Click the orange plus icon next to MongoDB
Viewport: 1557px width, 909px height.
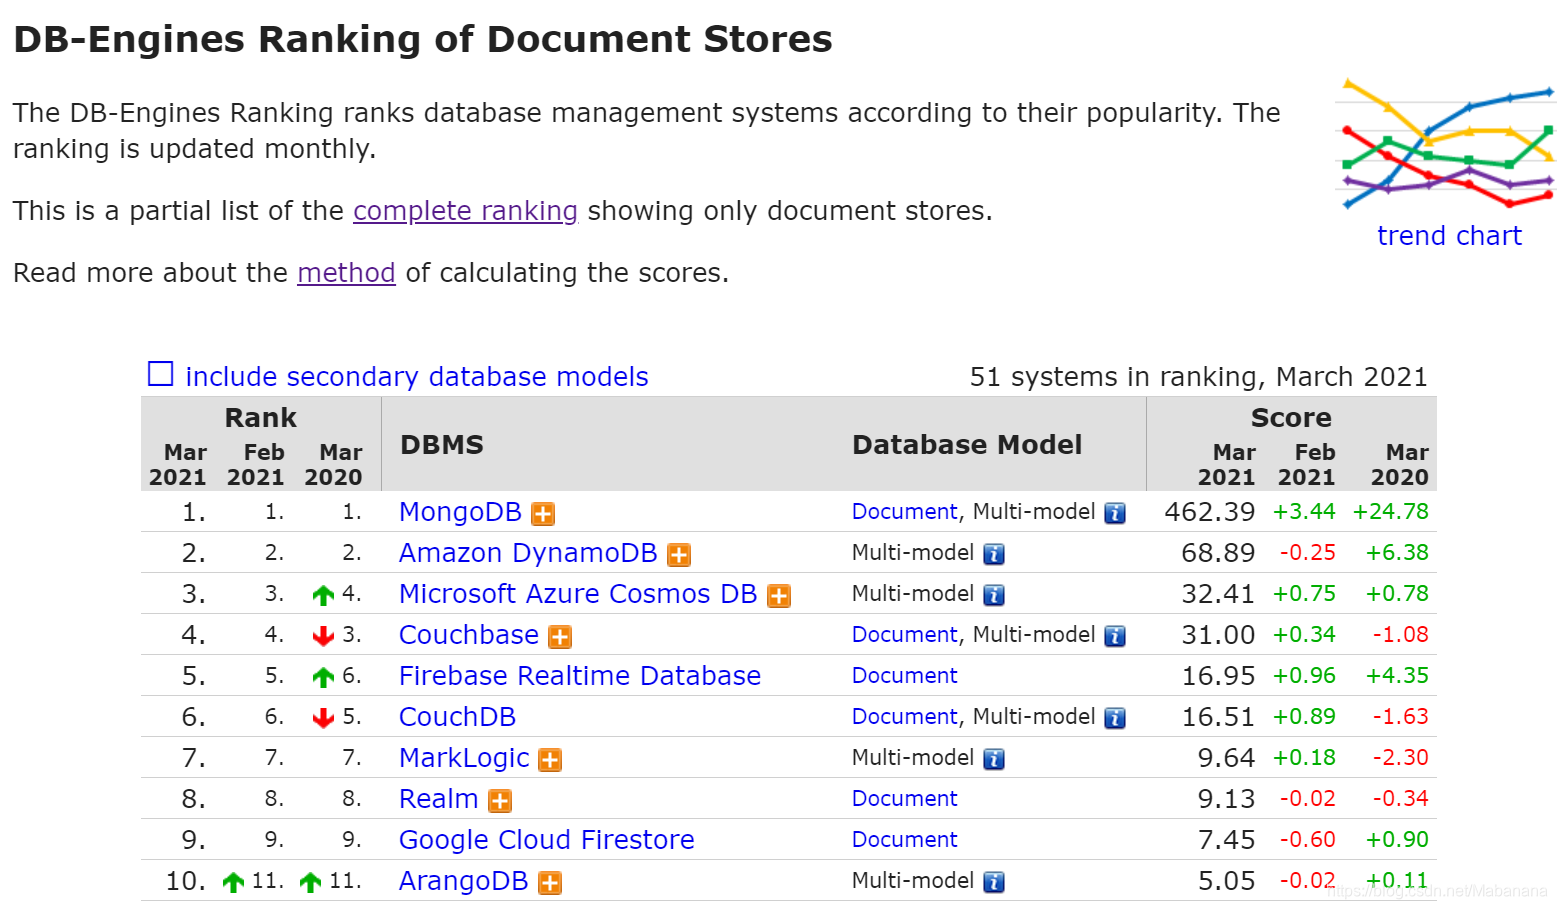point(543,514)
